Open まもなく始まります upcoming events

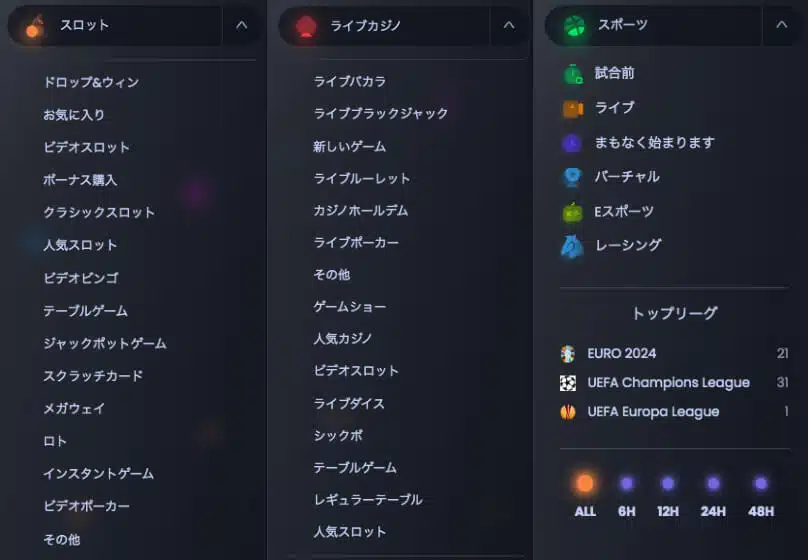(x=654, y=143)
